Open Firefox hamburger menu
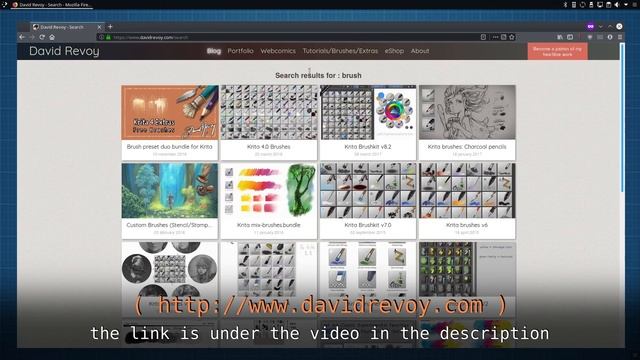The image size is (640, 360). [620, 37]
